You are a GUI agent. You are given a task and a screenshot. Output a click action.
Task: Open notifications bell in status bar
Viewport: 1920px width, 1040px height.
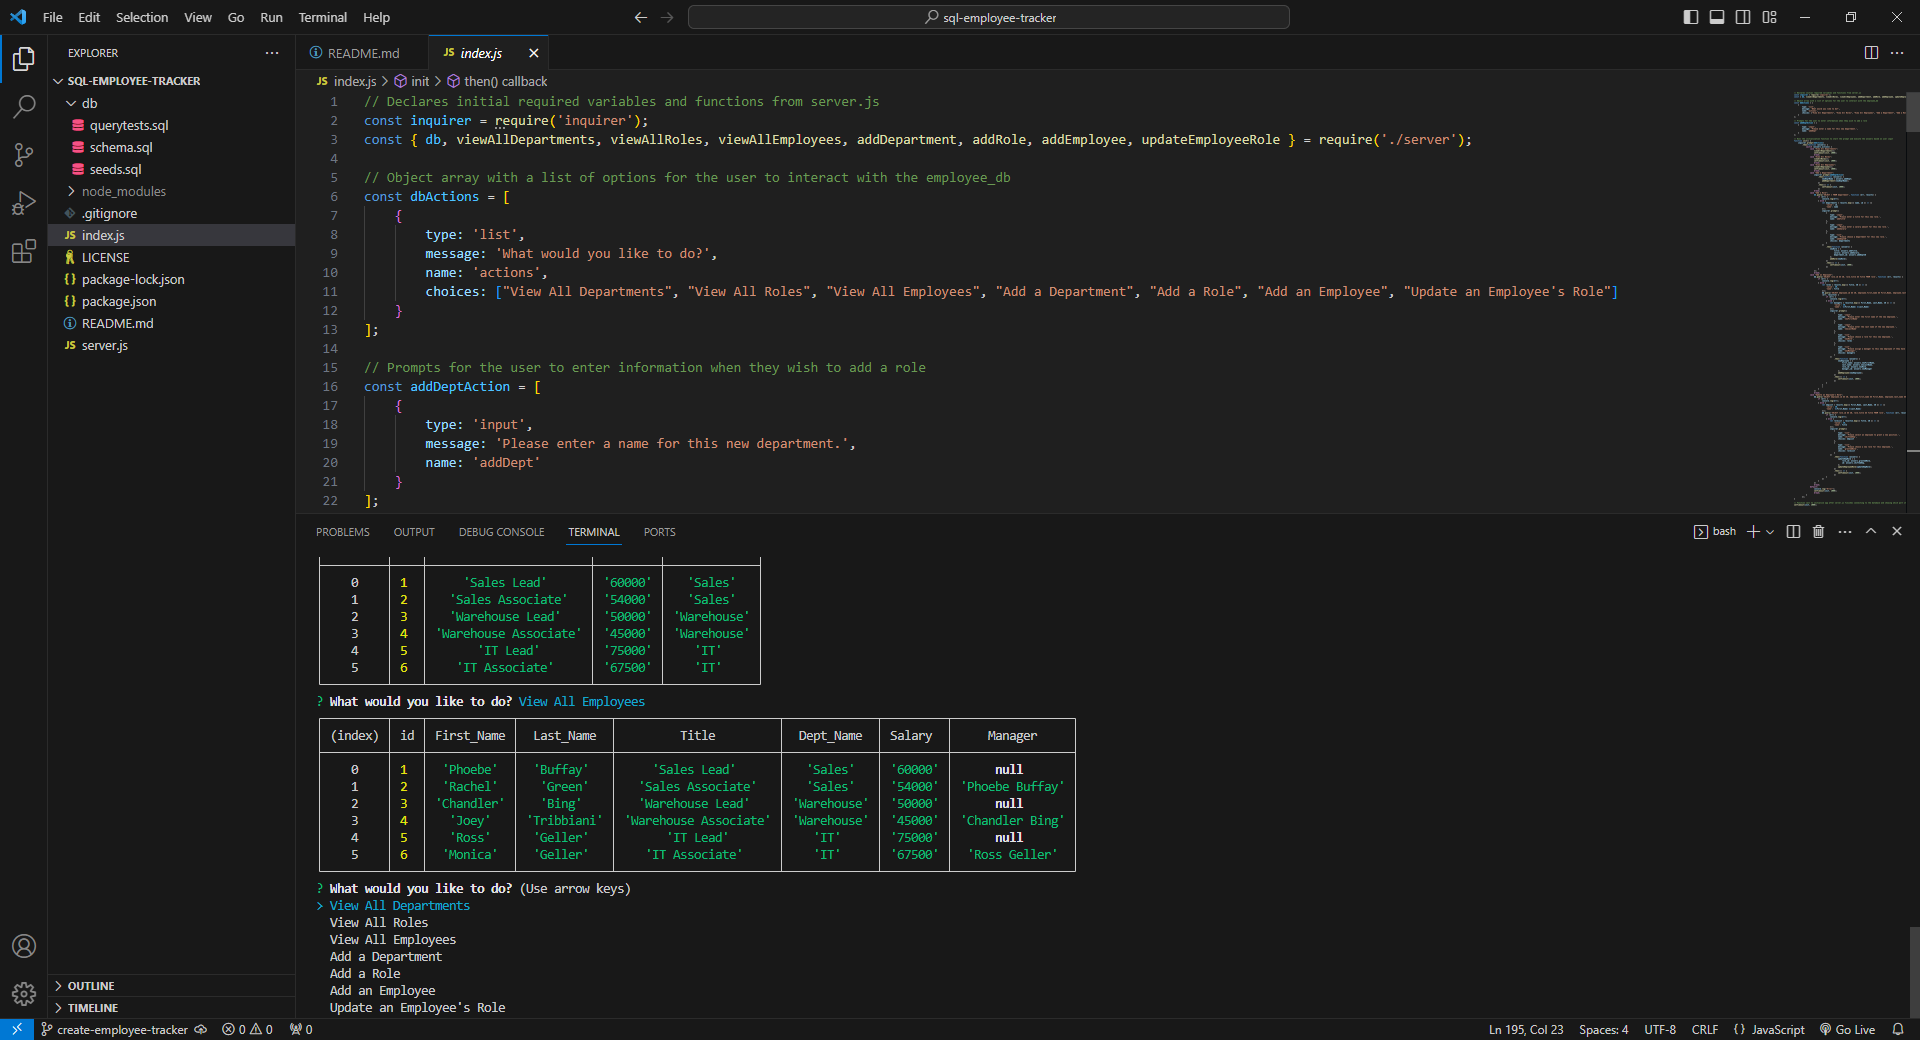point(1898,1029)
